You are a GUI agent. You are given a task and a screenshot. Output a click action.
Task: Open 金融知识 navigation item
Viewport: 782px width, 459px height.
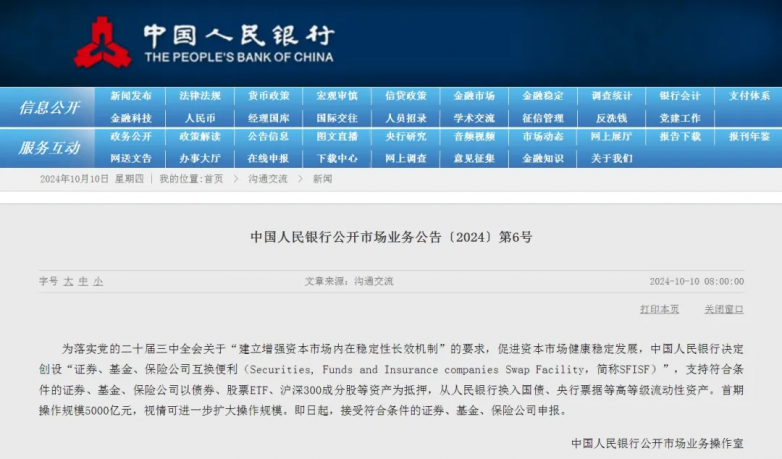[x=543, y=159]
